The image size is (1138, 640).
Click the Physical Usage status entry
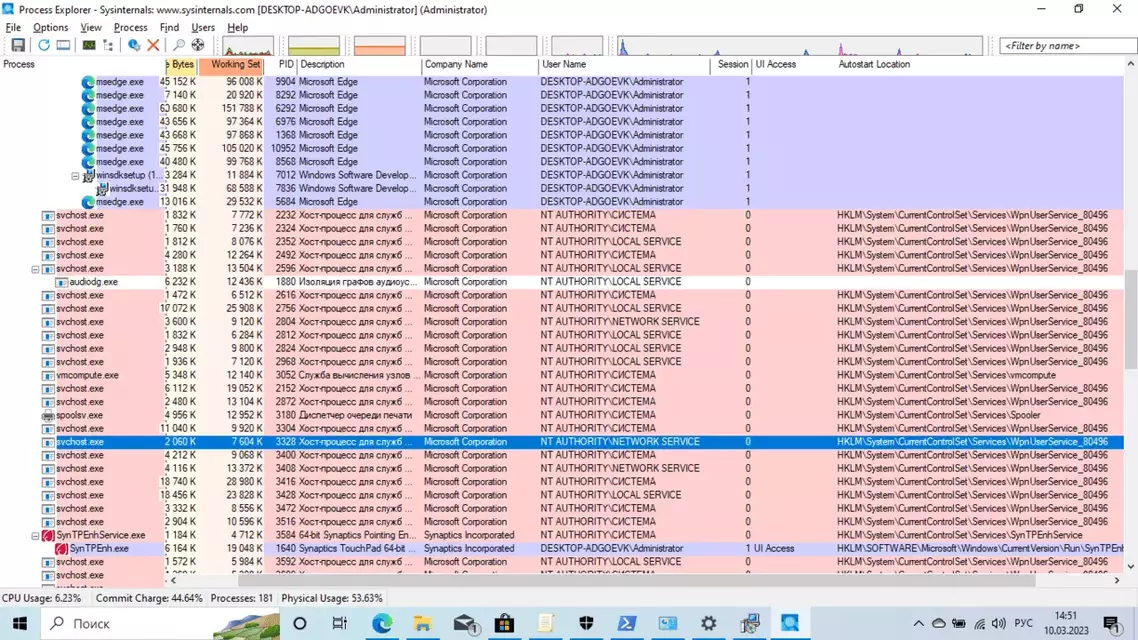[332, 599]
